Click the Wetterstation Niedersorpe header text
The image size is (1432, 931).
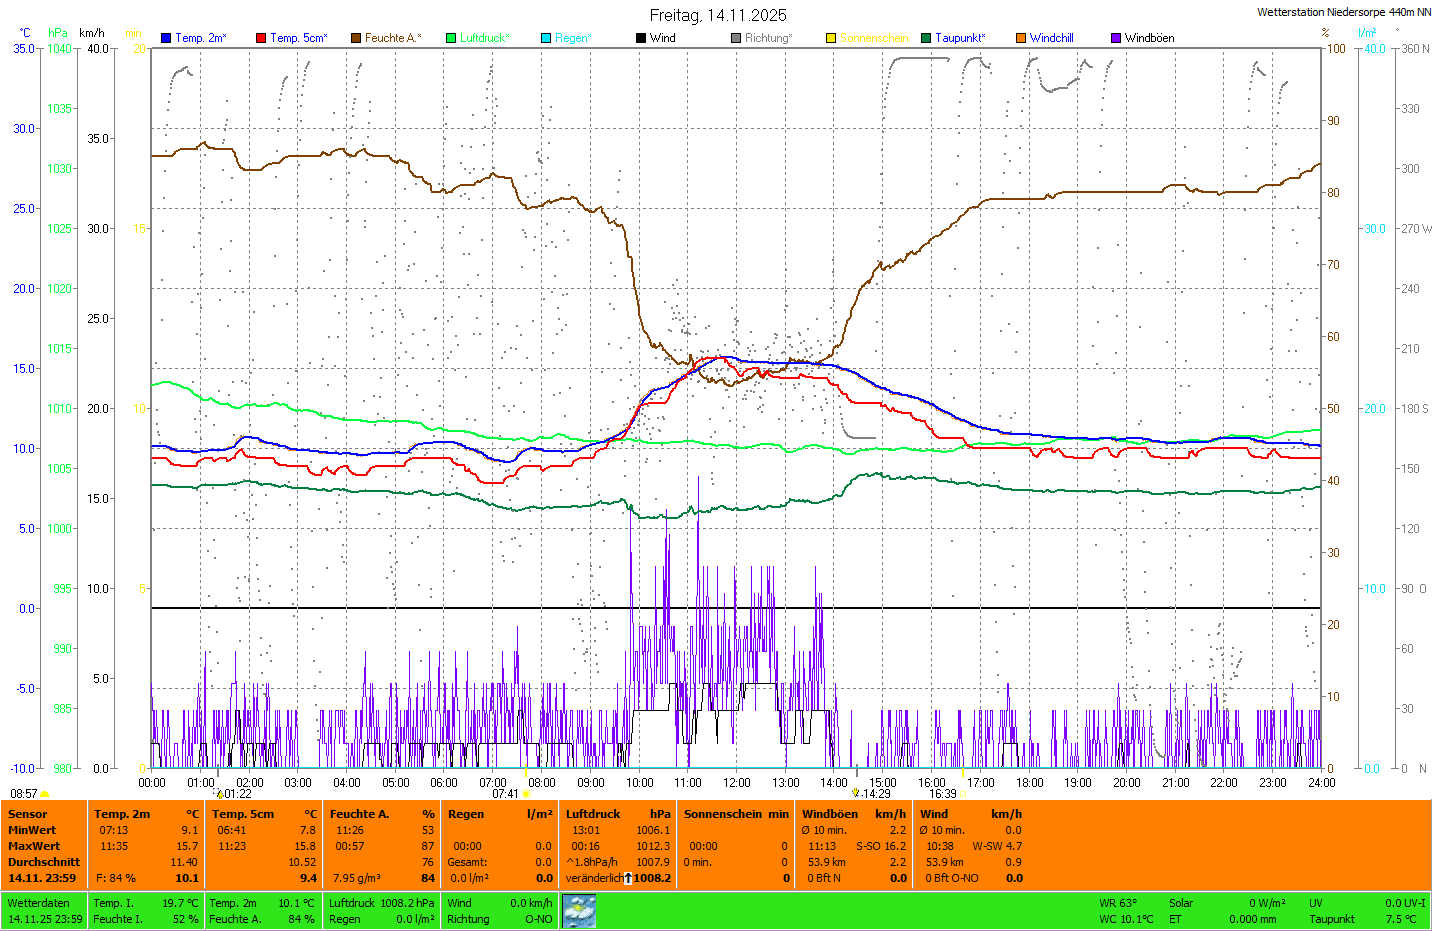coord(1343,12)
